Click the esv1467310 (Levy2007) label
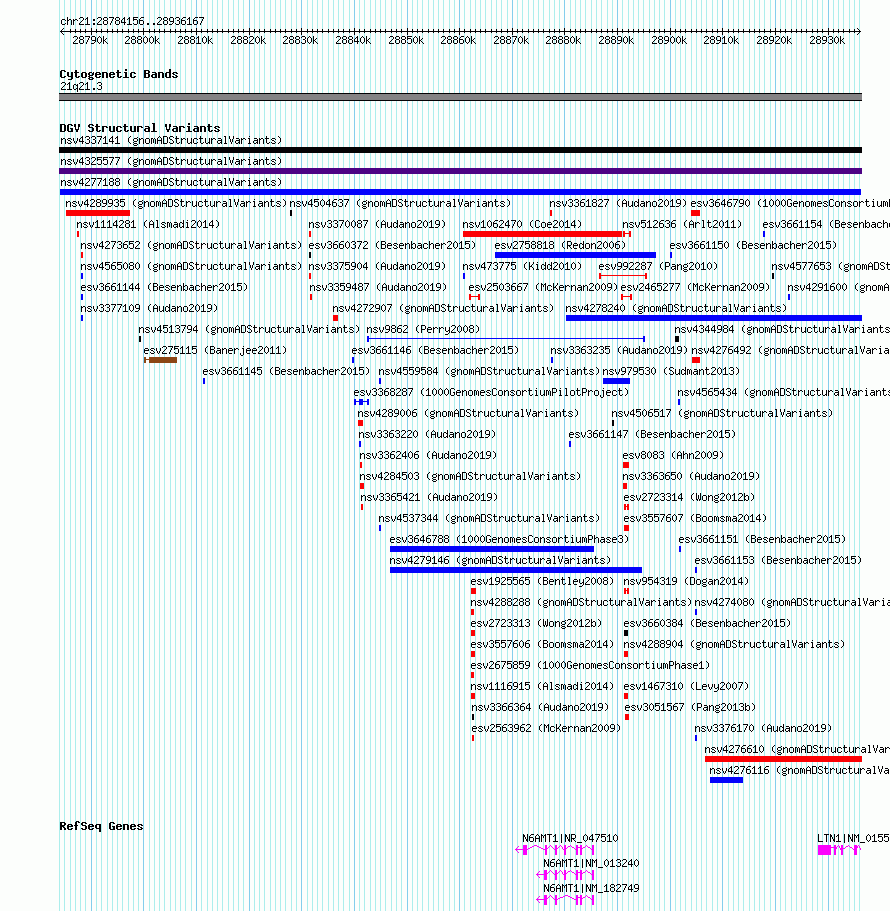The width and height of the screenshot is (890, 911). pyautogui.click(x=687, y=686)
